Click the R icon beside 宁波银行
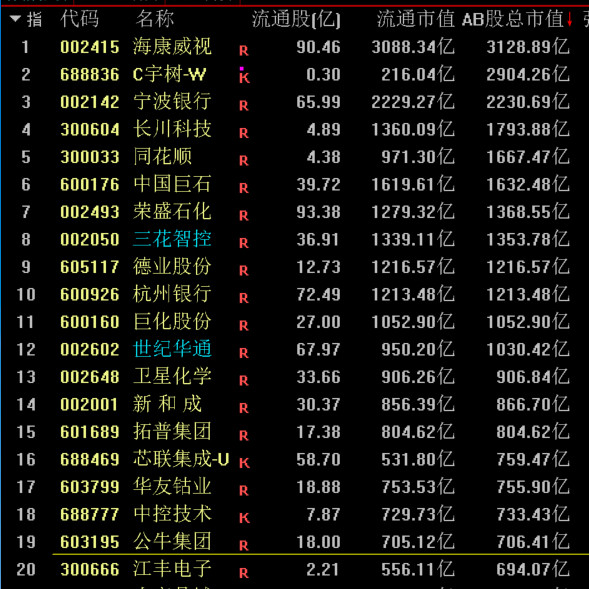589x589 pixels. point(244,106)
